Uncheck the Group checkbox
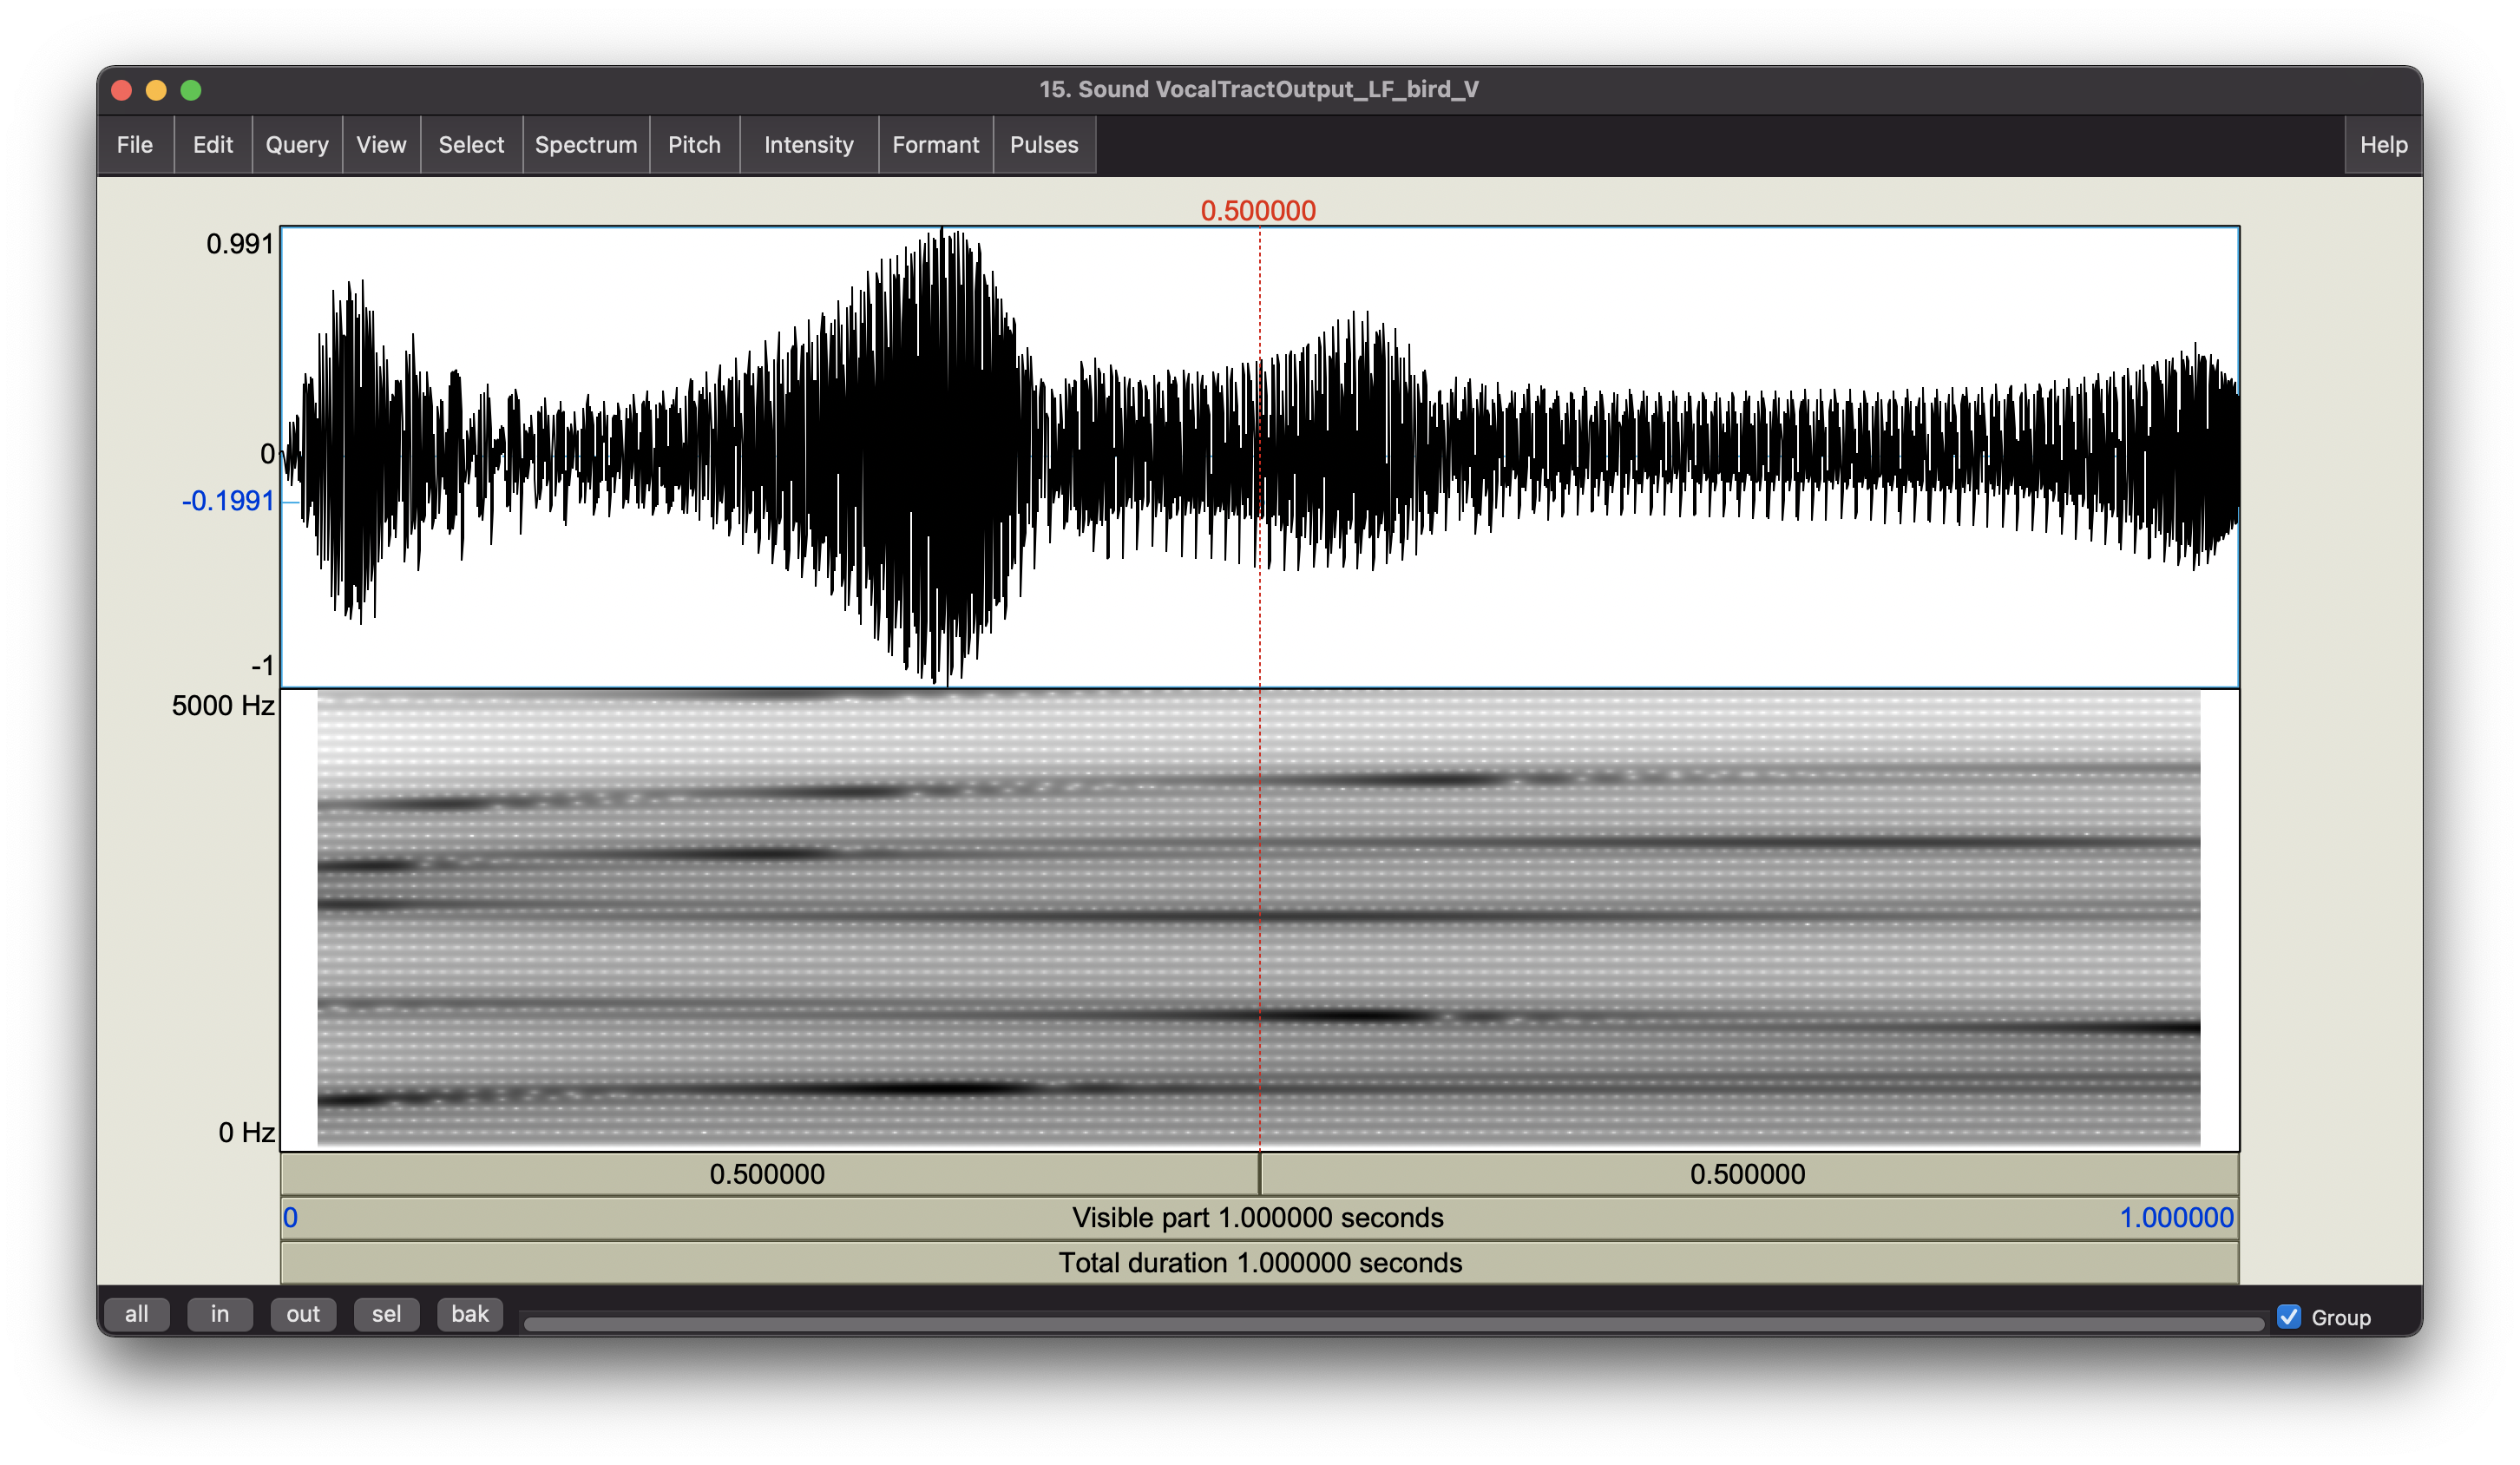Image resolution: width=2520 pixels, height=1465 pixels. click(2288, 1317)
